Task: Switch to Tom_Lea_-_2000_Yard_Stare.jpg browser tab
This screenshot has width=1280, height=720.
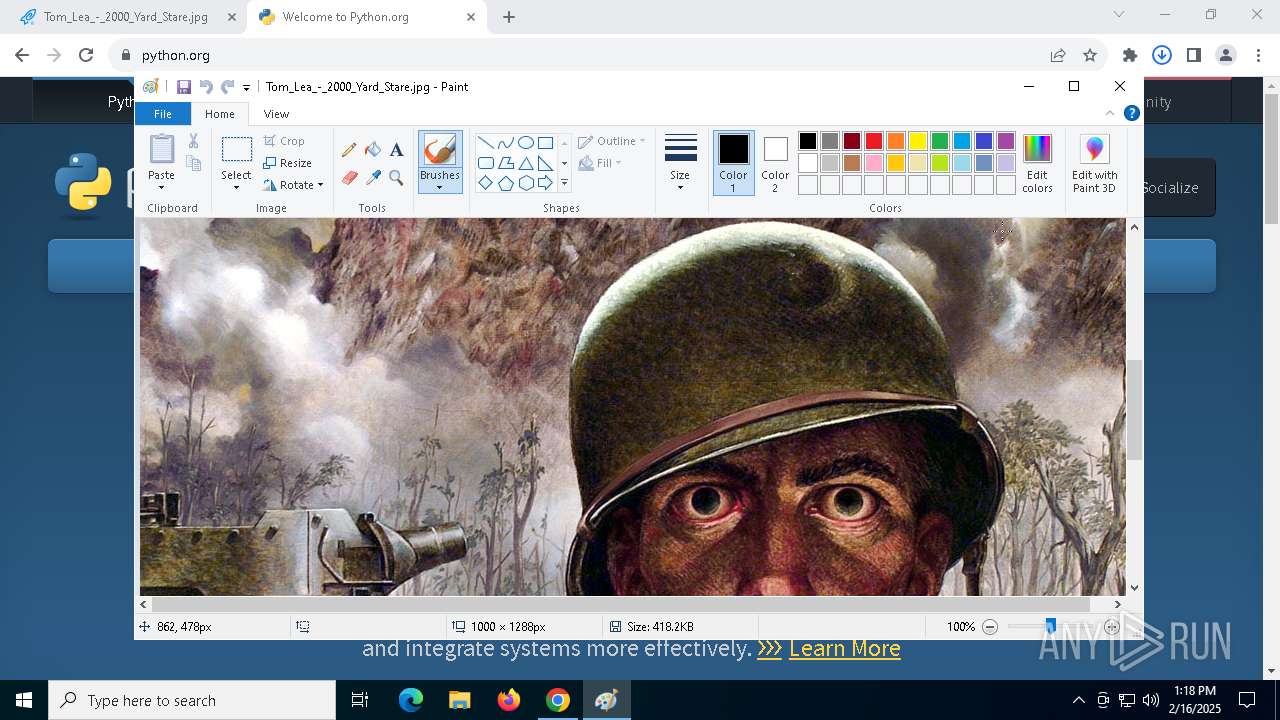Action: click(125, 17)
